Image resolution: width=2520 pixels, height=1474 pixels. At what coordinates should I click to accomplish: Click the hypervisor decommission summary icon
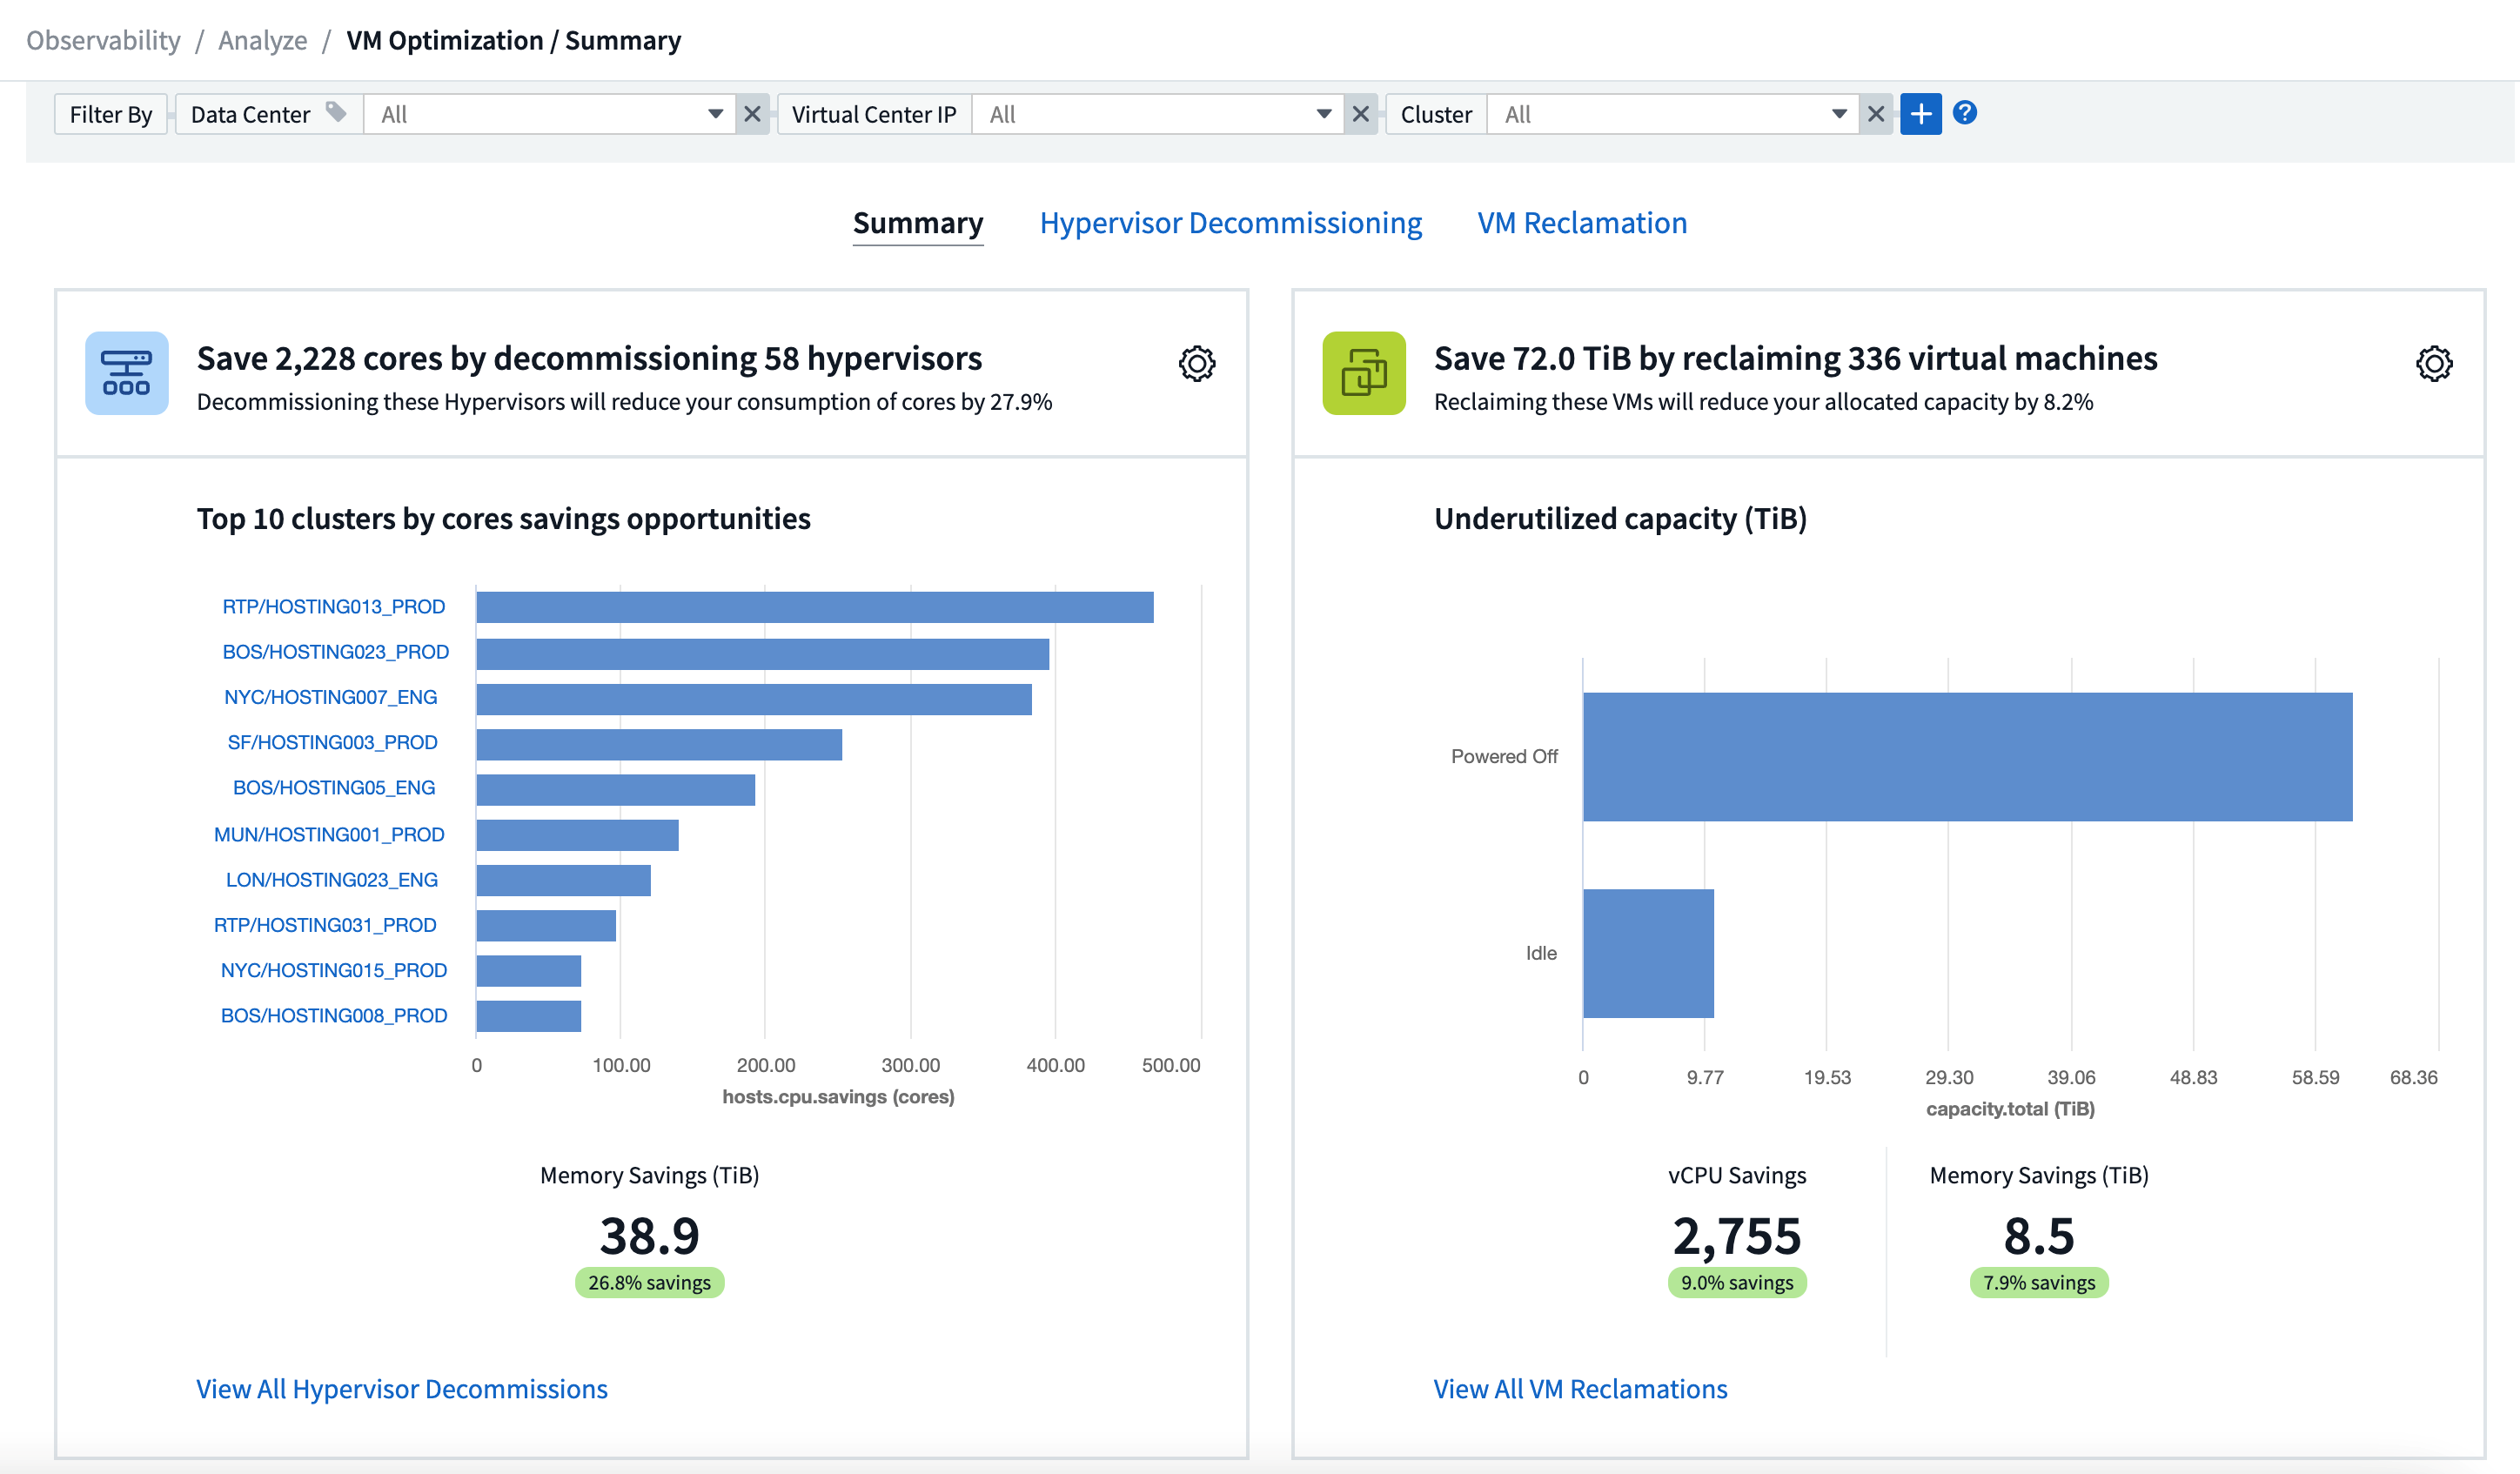tap(126, 369)
